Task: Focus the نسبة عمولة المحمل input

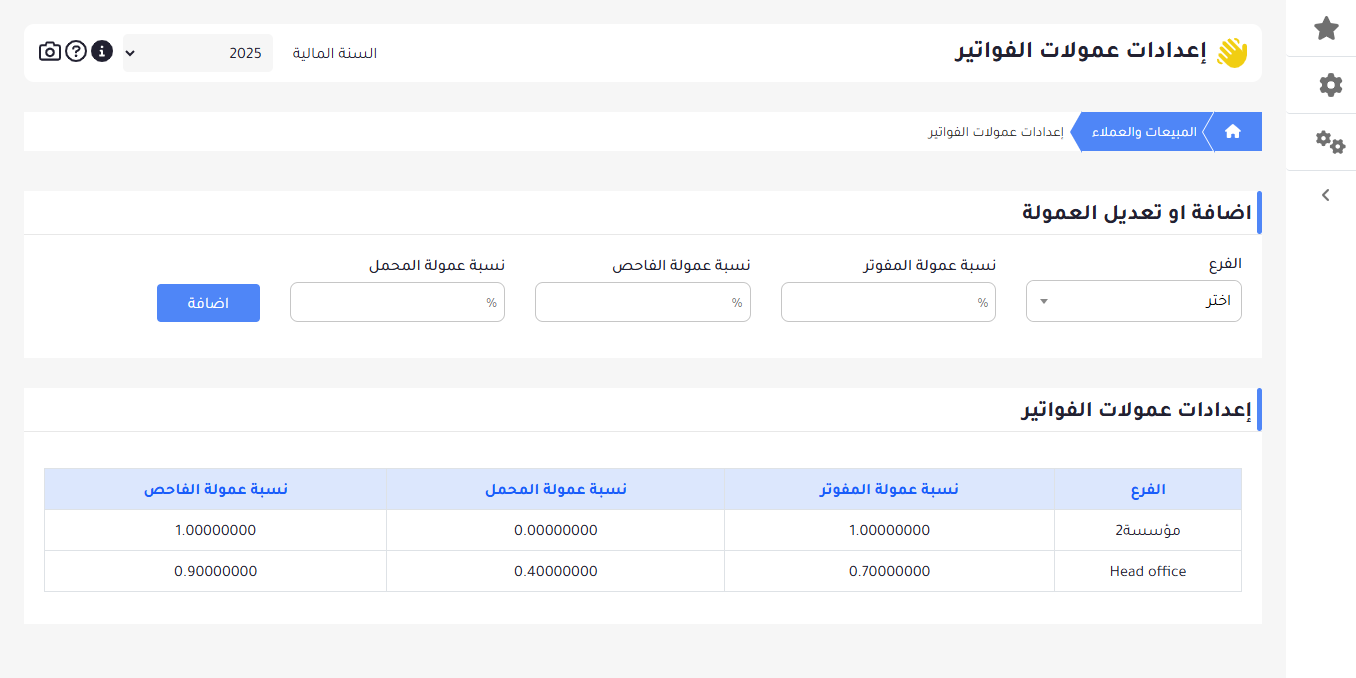Action: click(x=397, y=302)
